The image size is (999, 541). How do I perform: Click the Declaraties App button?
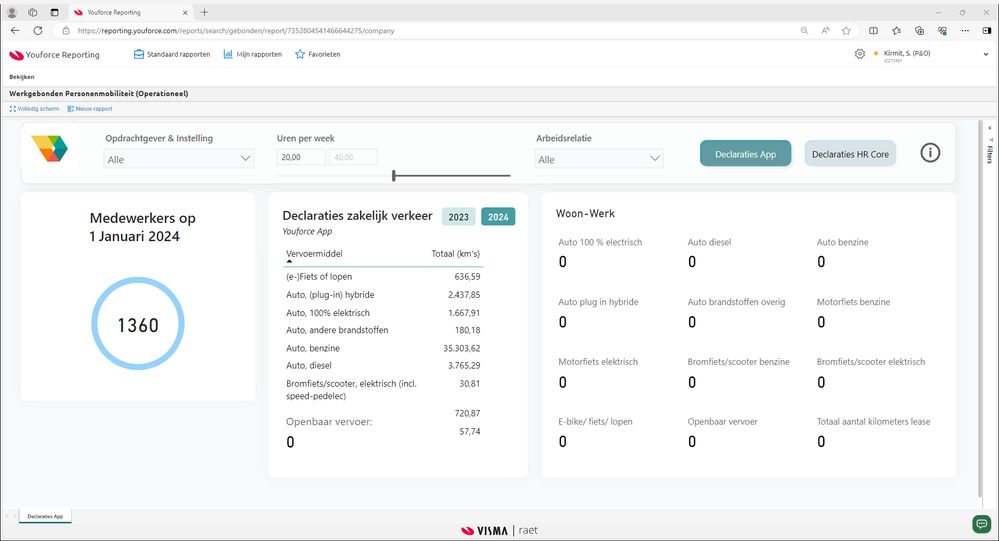pyautogui.click(x=745, y=154)
